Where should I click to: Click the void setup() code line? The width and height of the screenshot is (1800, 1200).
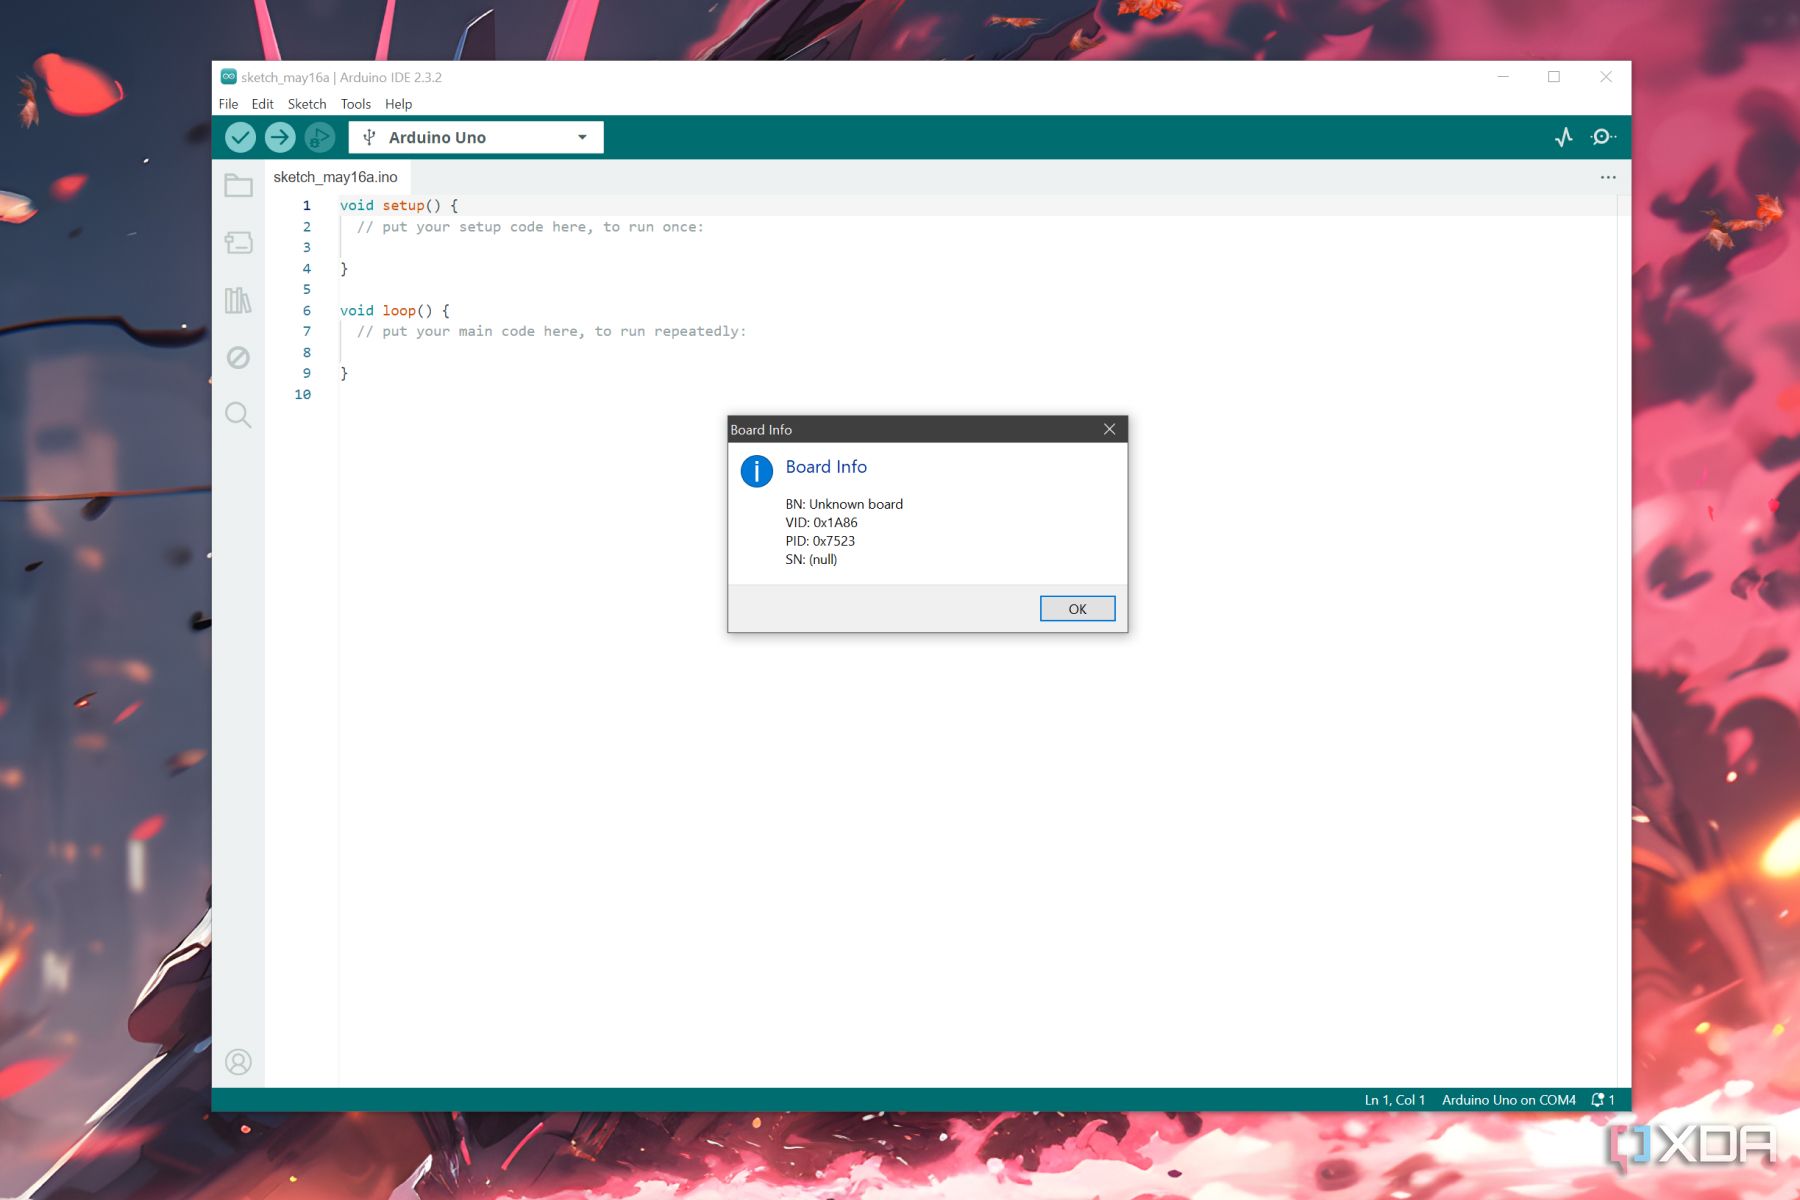399,205
